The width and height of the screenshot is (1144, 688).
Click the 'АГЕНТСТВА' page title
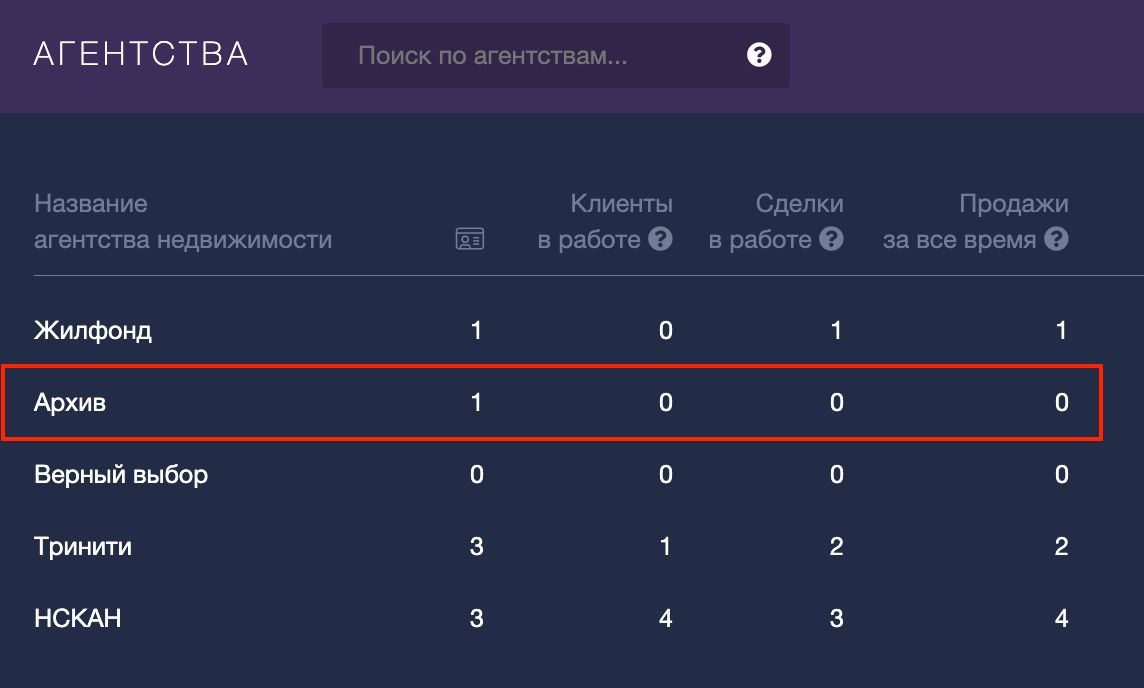pyautogui.click(x=141, y=54)
